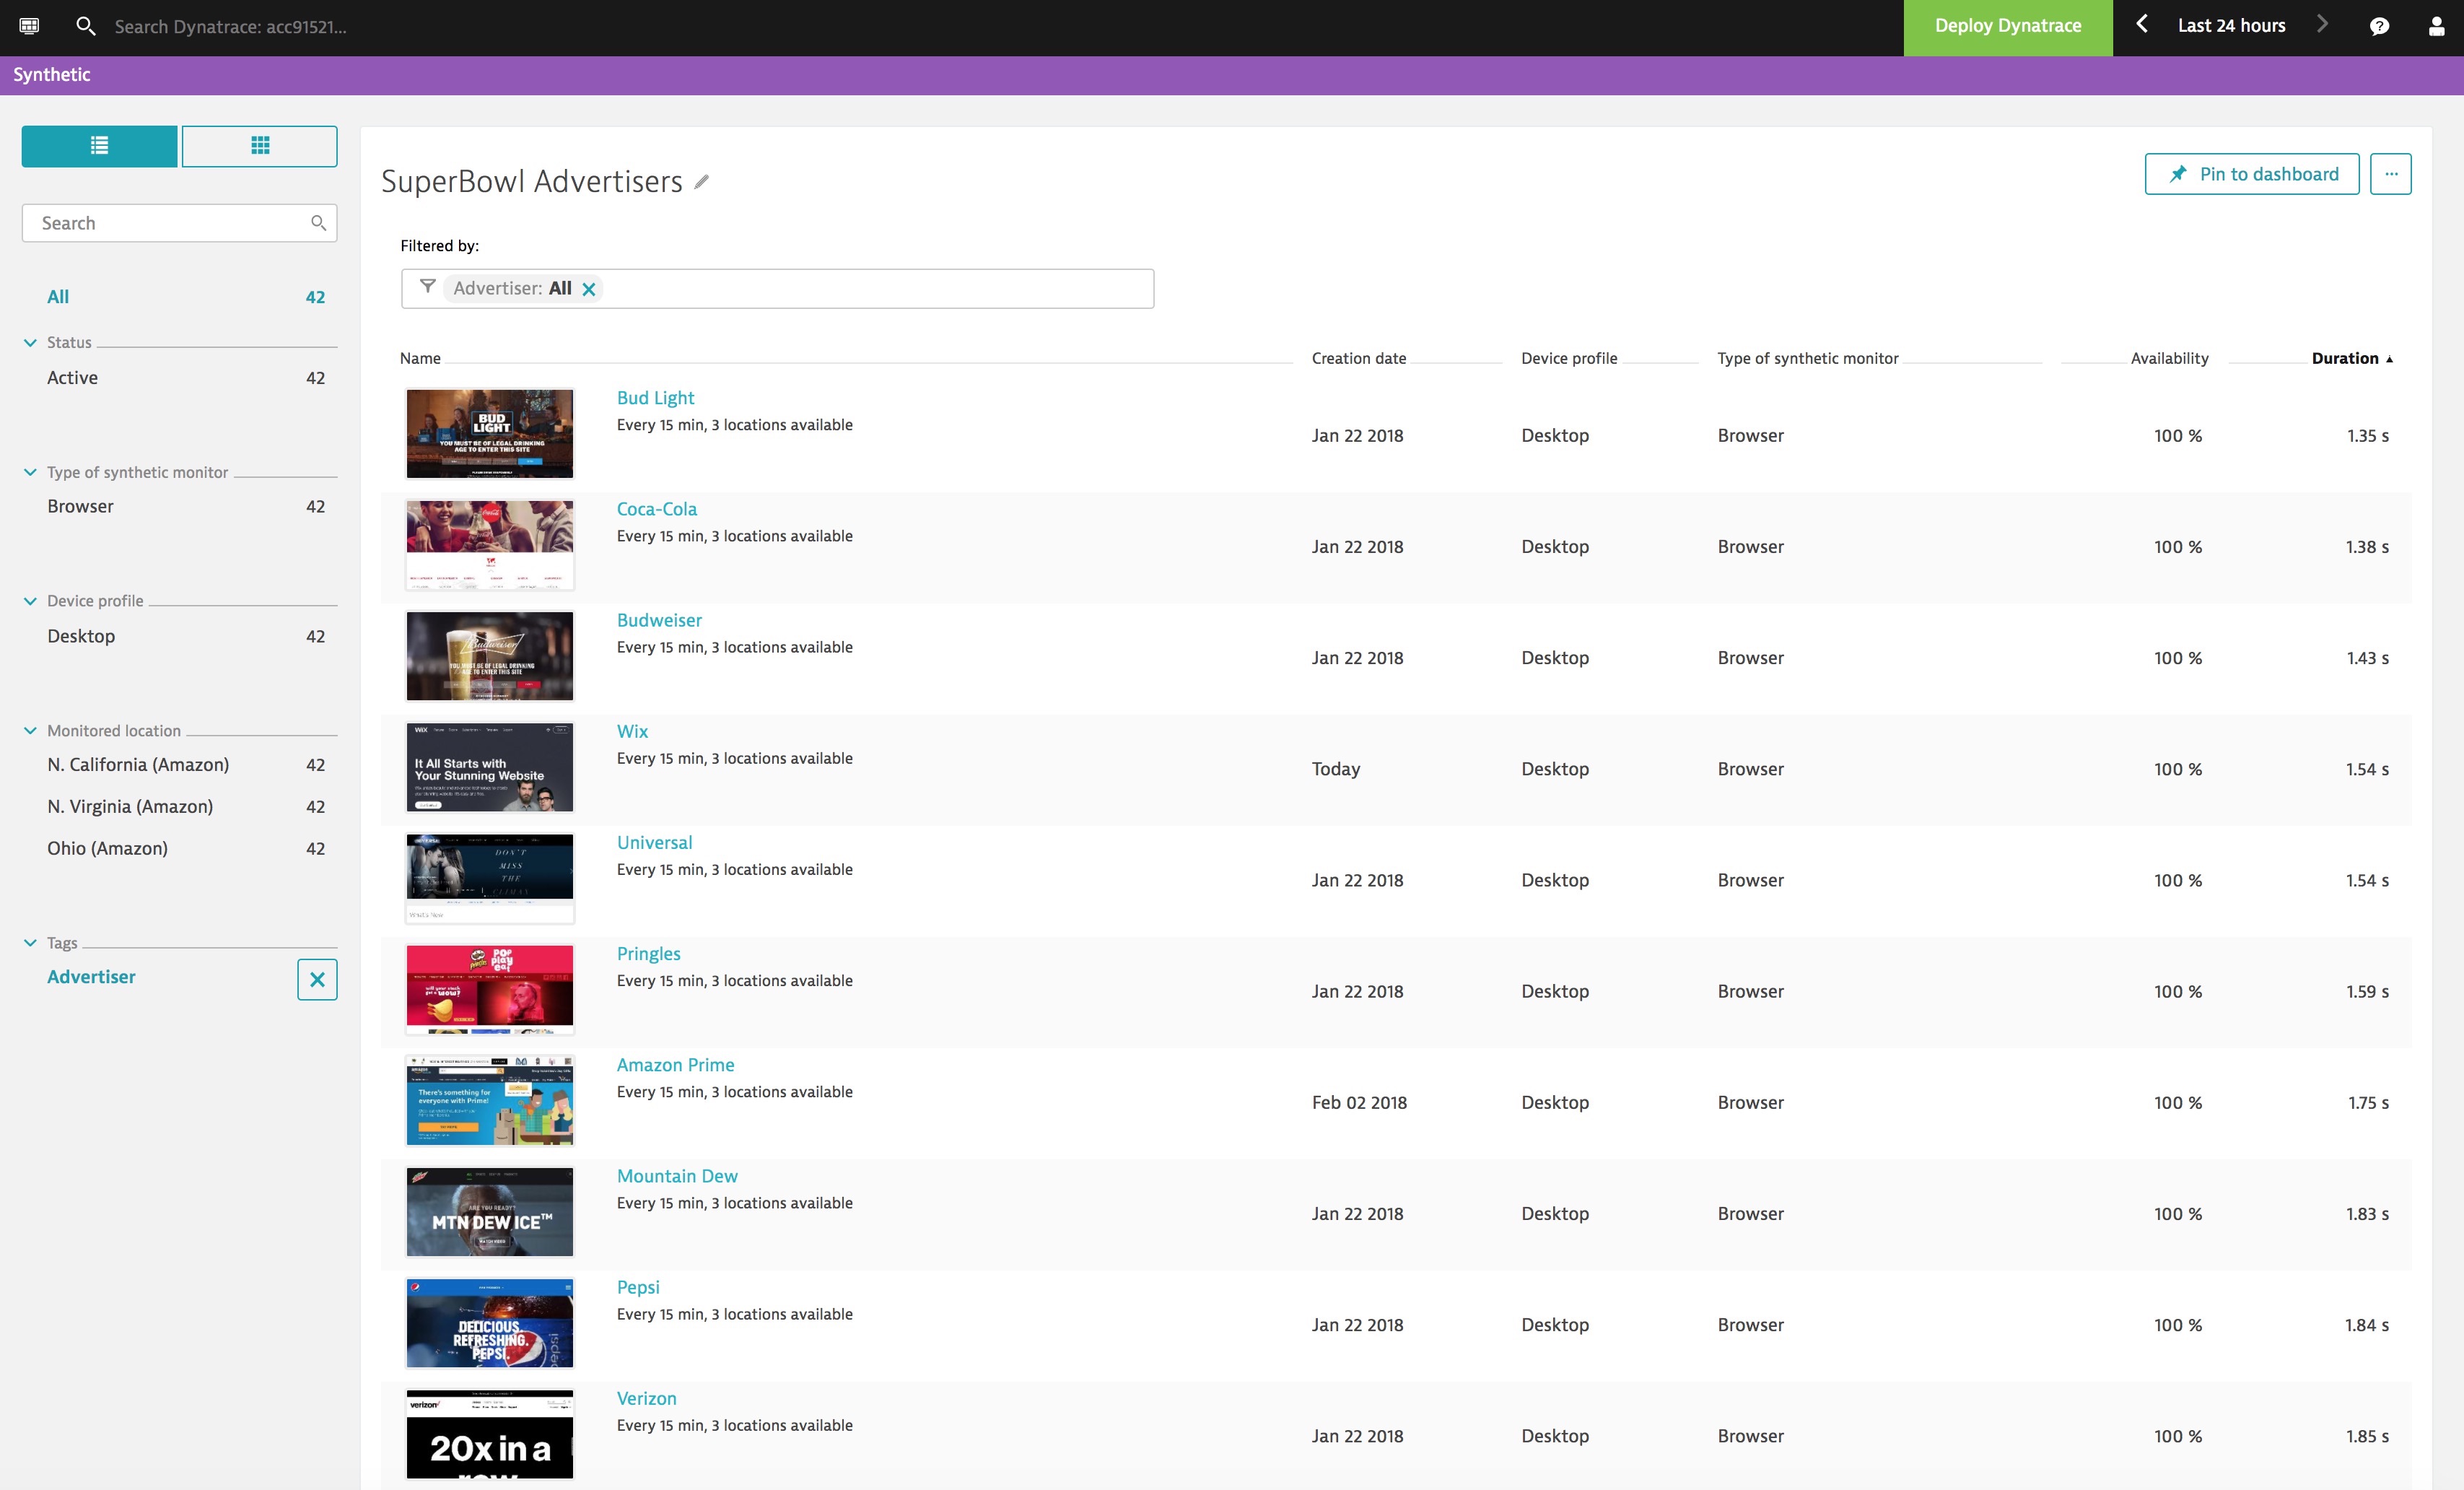The image size is (2464, 1490).
Task: Click the Wix screenshot thumbnail
Action: (x=490, y=767)
